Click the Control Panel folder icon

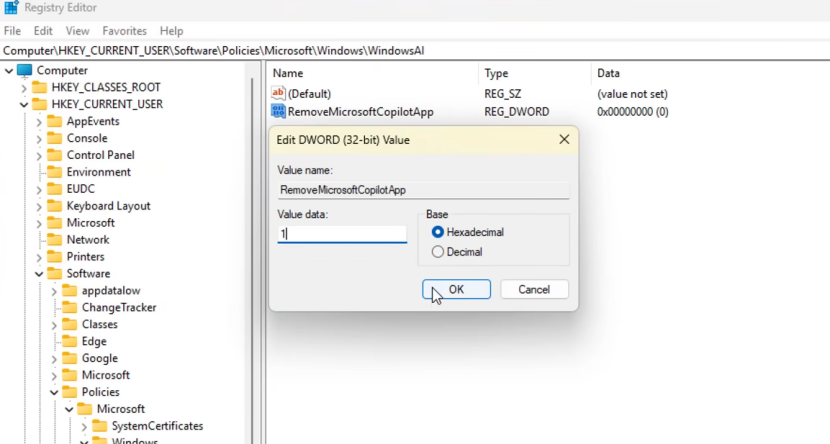(x=54, y=155)
